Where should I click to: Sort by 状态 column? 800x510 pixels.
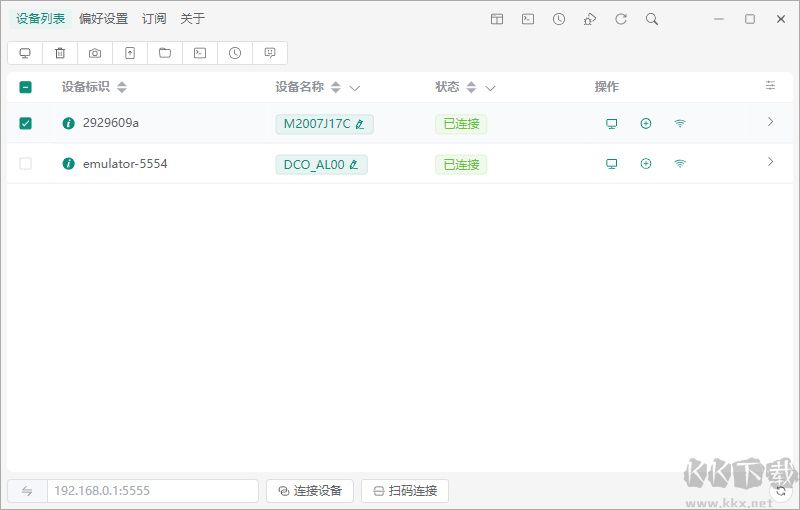(471, 87)
